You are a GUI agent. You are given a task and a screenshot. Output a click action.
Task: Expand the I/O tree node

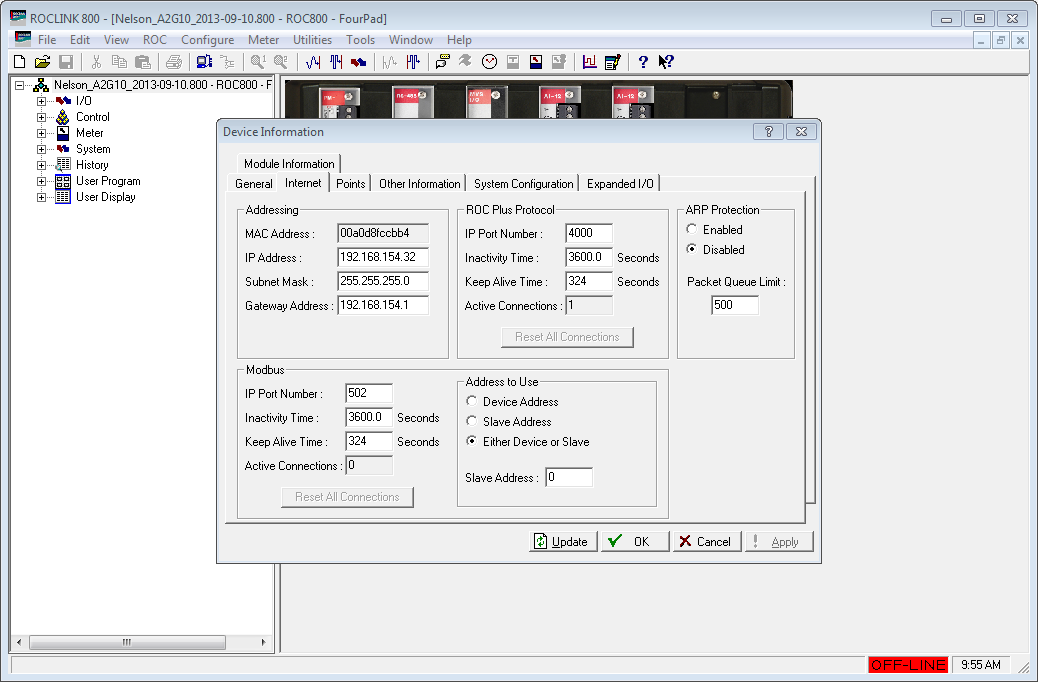click(x=41, y=101)
